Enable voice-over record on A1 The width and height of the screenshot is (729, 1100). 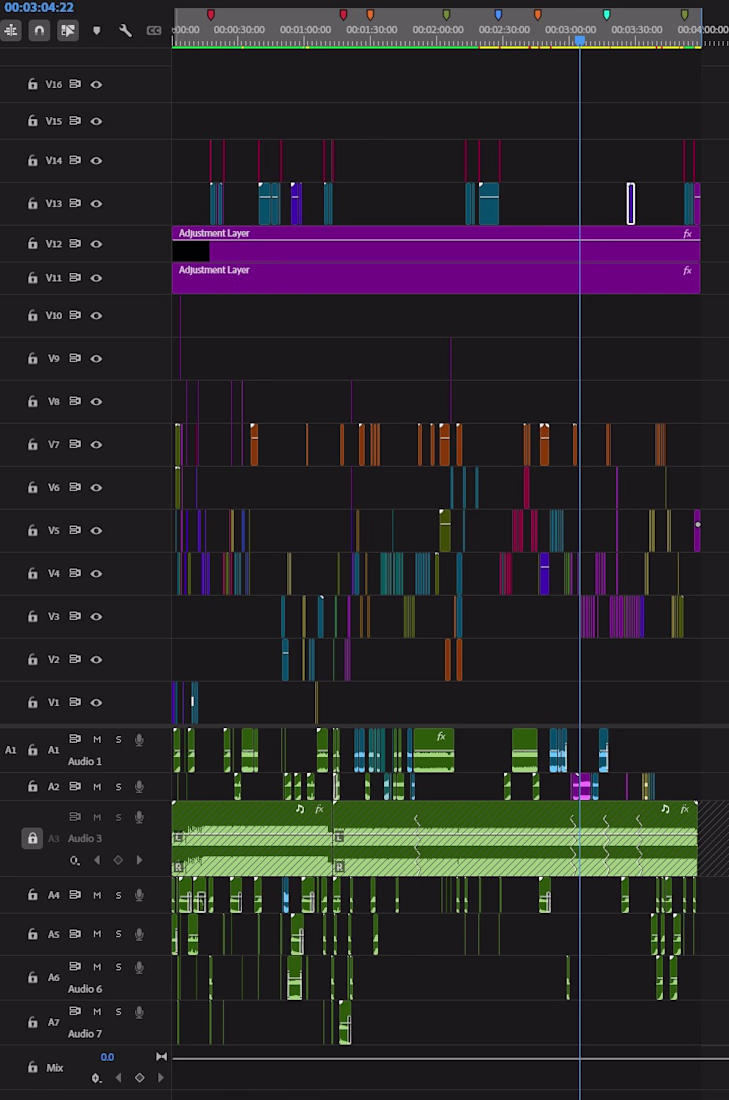tap(139, 739)
